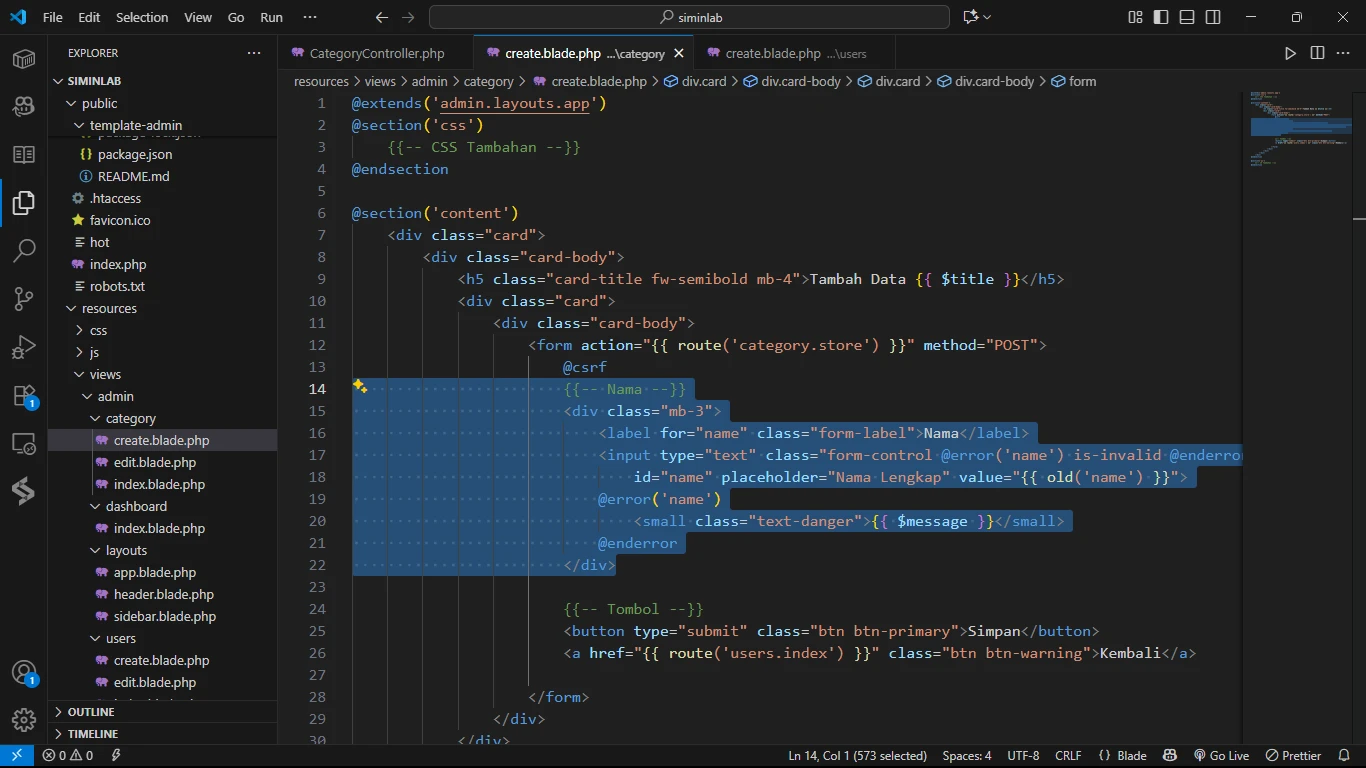Click the sparkle code action icon on line 14
Image resolution: width=1366 pixels, height=768 pixels.
[360, 388]
